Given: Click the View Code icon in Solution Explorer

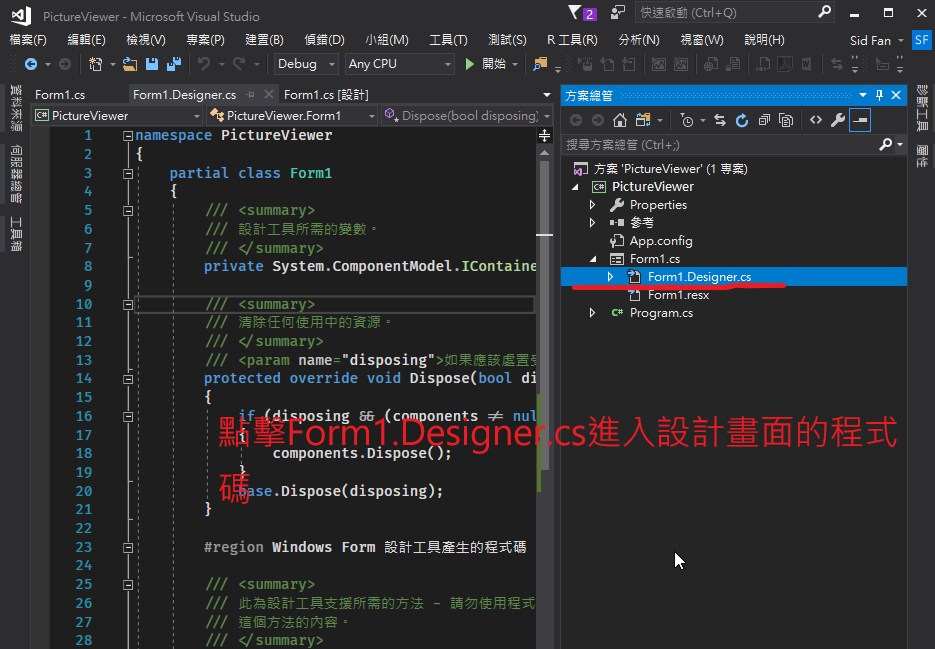Looking at the screenshot, I should (816, 120).
